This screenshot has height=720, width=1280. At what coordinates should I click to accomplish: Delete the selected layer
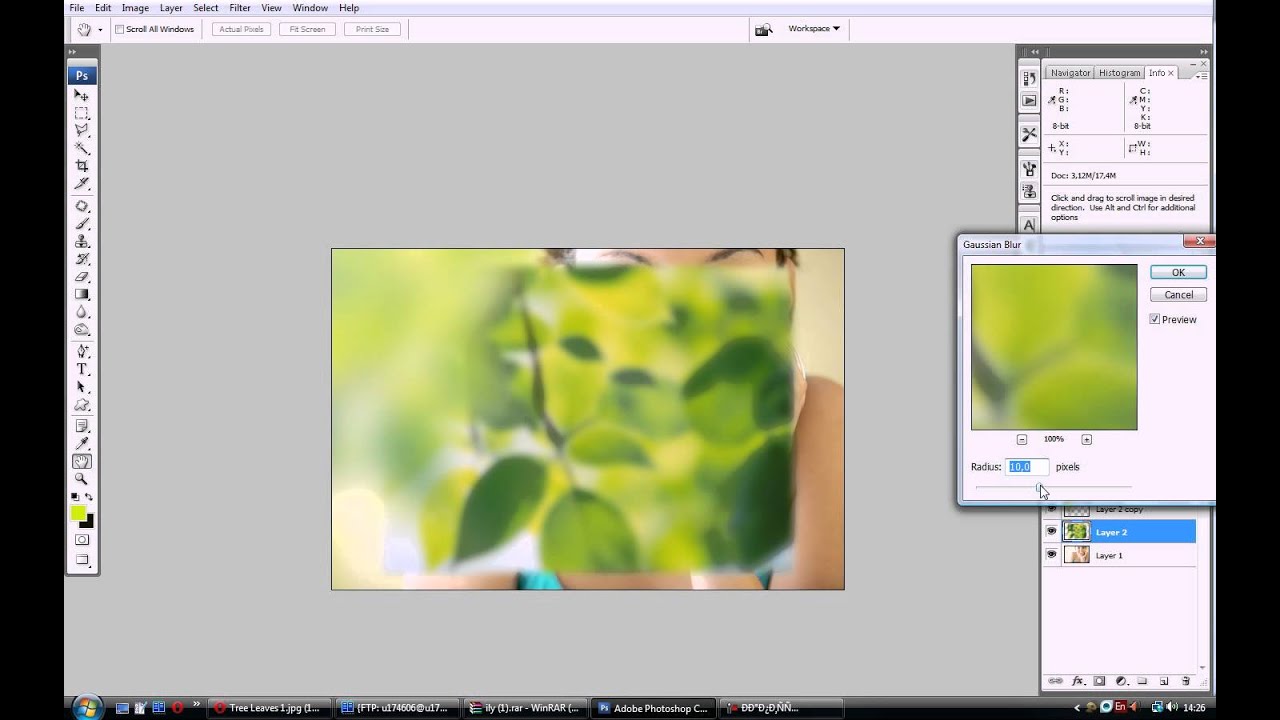pyautogui.click(x=1186, y=681)
